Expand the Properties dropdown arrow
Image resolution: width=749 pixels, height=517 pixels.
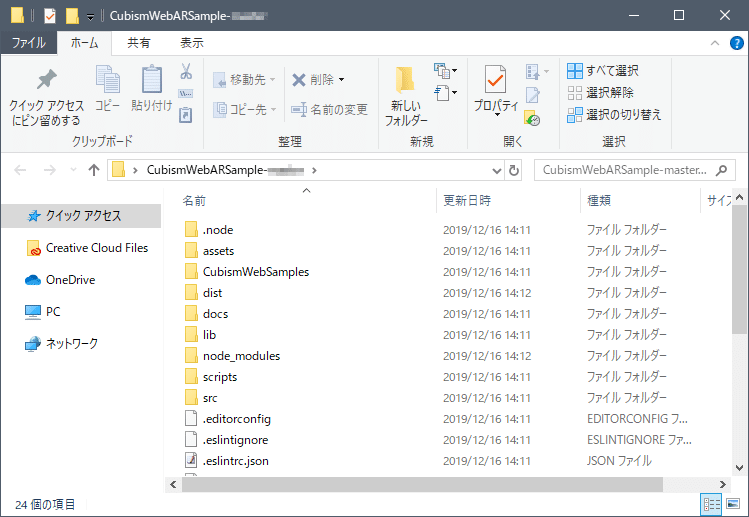point(497,115)
